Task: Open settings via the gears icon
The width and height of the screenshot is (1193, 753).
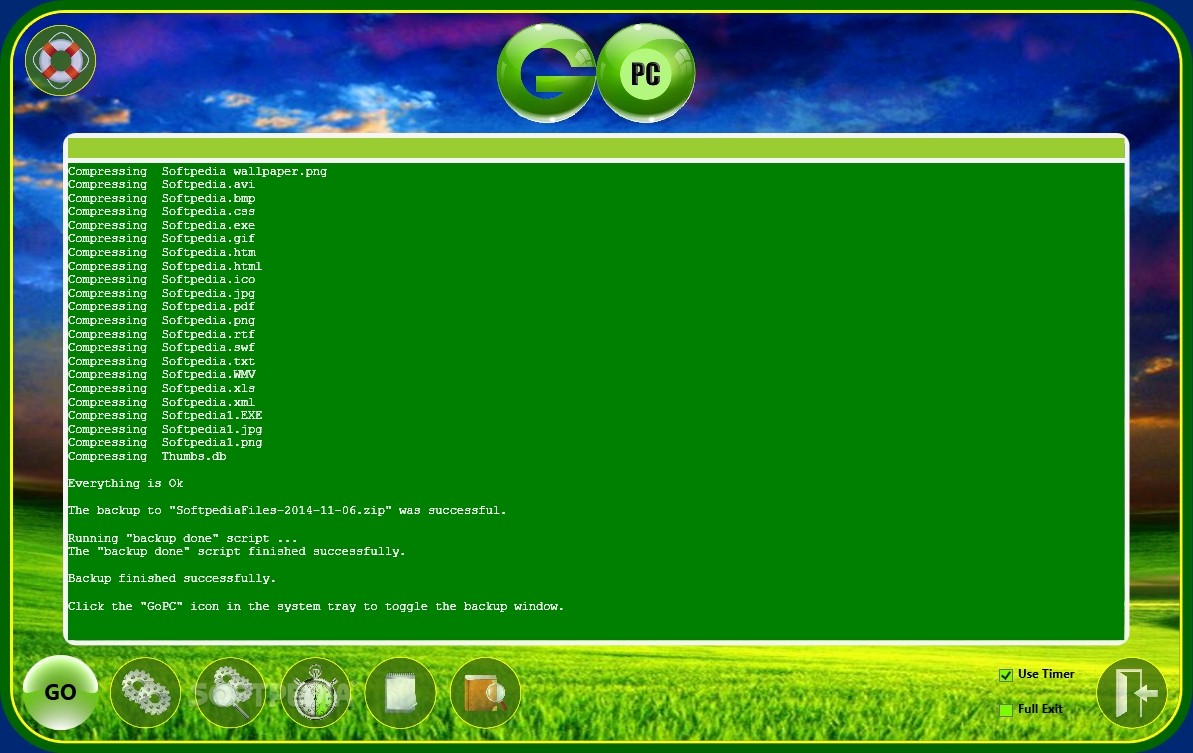Action: click(145, 693)
